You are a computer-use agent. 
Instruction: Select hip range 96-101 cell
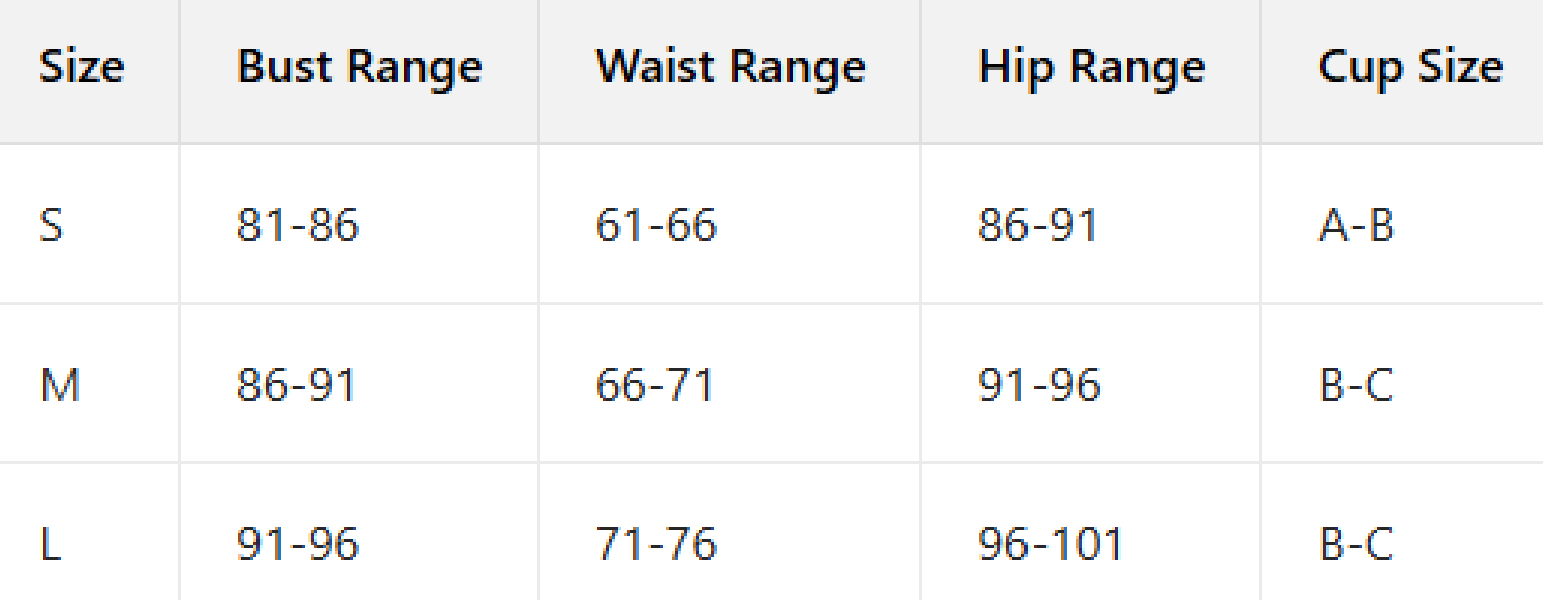pos(1050,545)
